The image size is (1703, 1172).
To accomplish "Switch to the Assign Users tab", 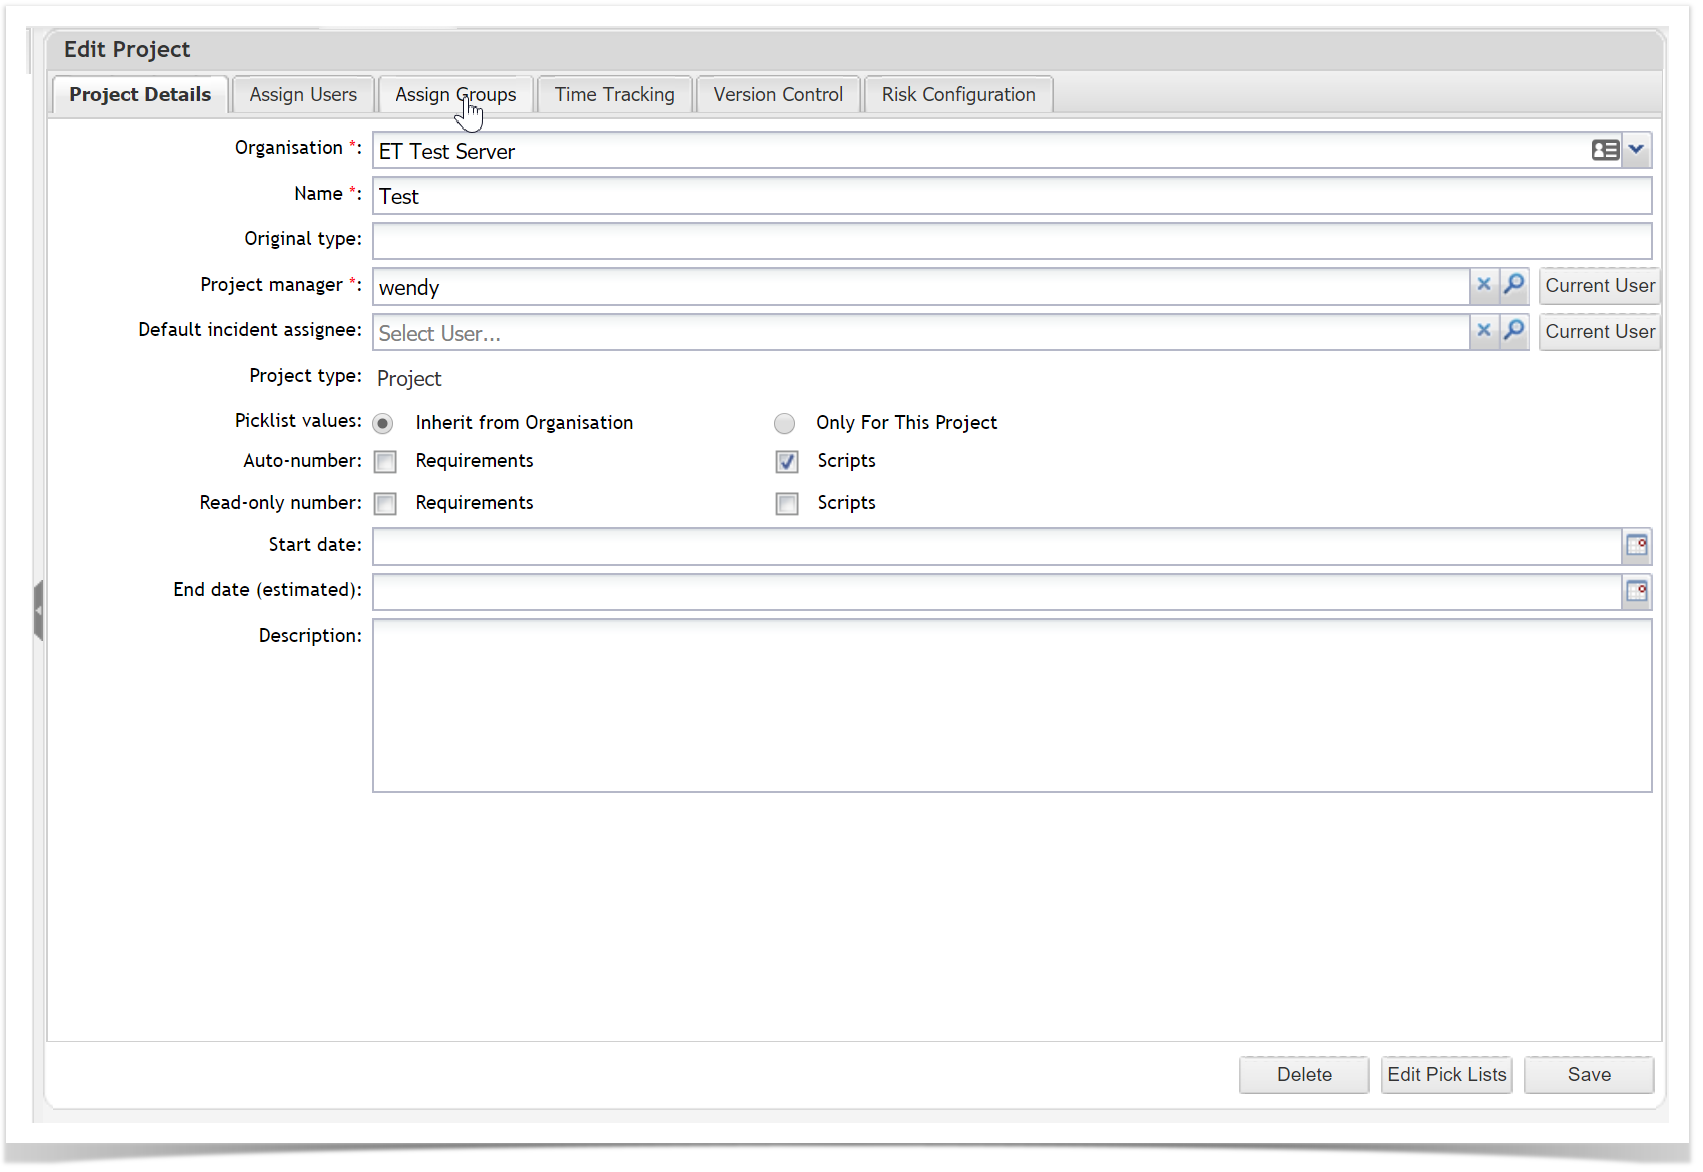I will pyautogui.click(x=303, y=95).
